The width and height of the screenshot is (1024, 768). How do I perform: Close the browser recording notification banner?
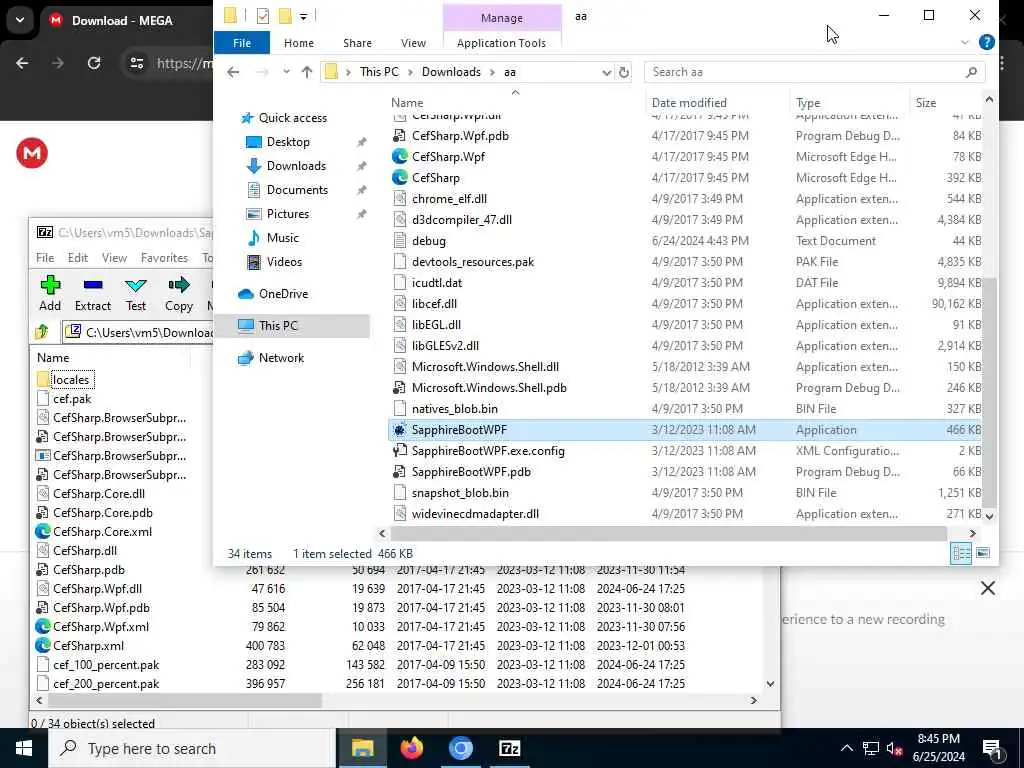click(x=987, y=588)
